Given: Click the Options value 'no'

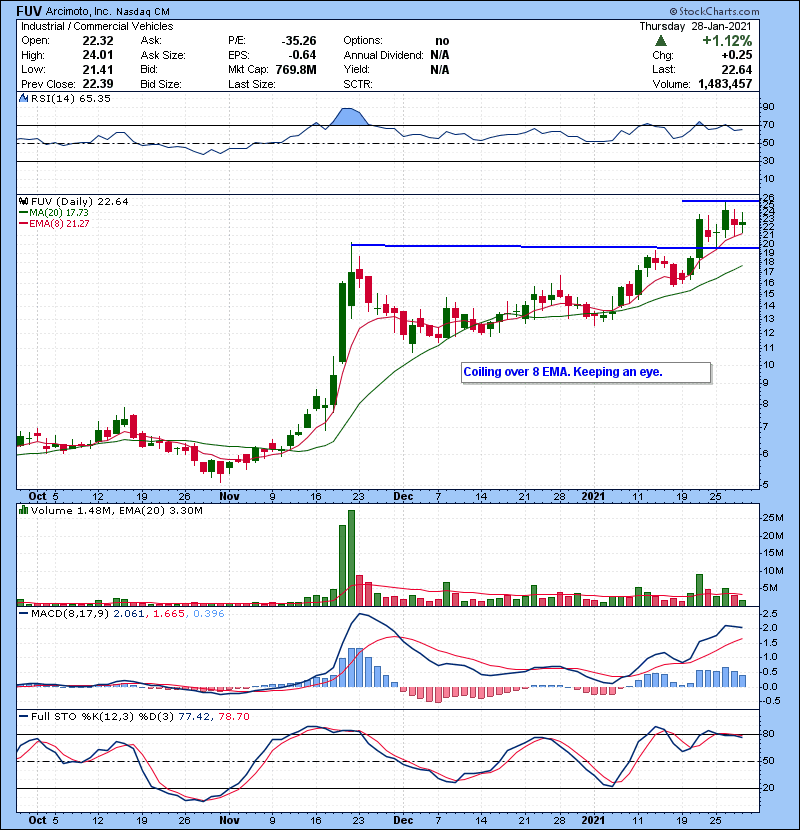Looking at the screenshot, I should 442,41.
